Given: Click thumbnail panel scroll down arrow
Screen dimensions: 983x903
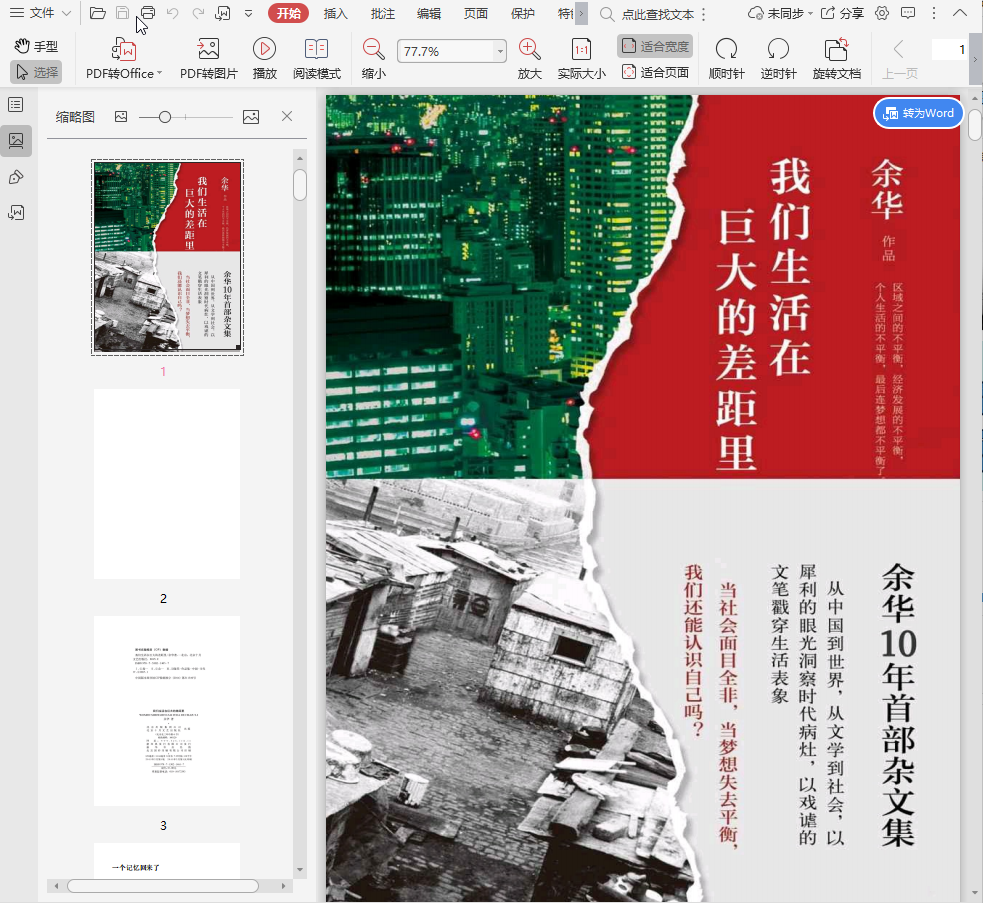Looking at the screenshot, I should (x=300, y=870).
